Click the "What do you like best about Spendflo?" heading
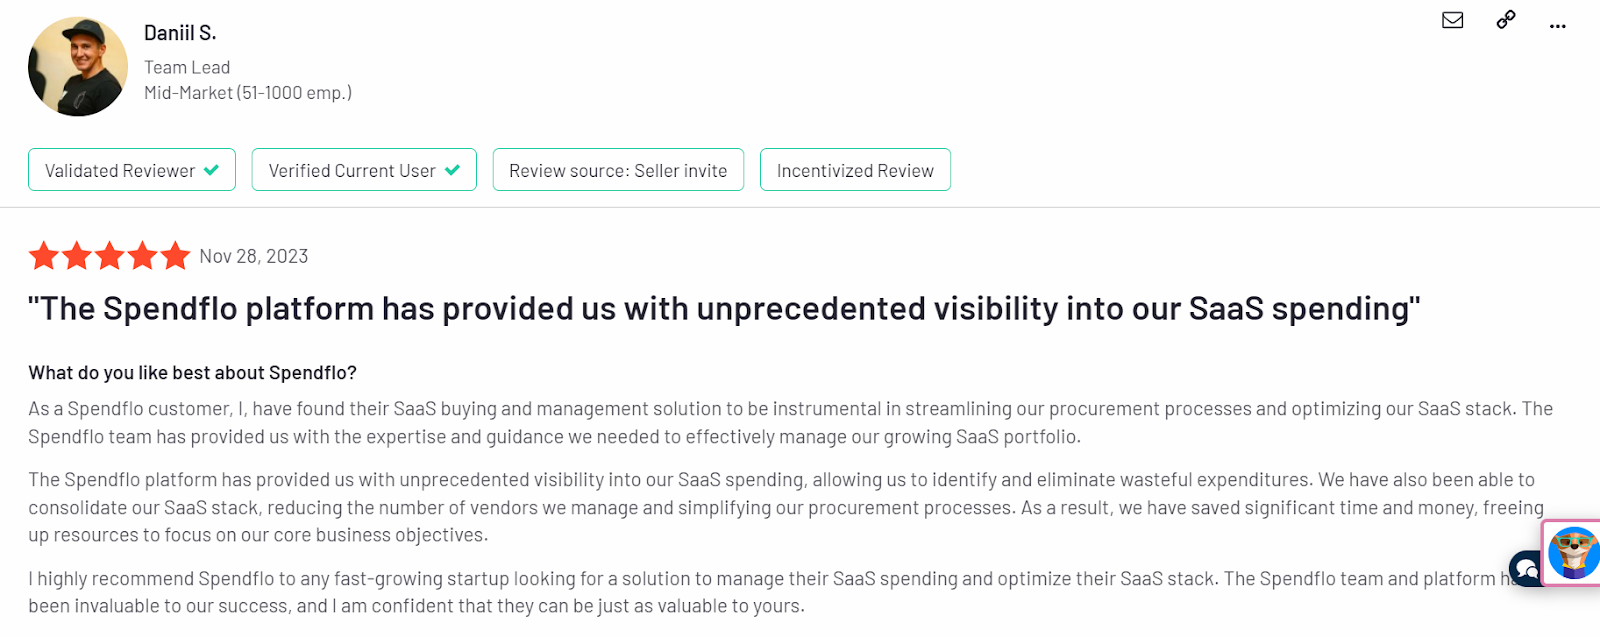This screenshot has width=1600, height=637. pos(192,373)
